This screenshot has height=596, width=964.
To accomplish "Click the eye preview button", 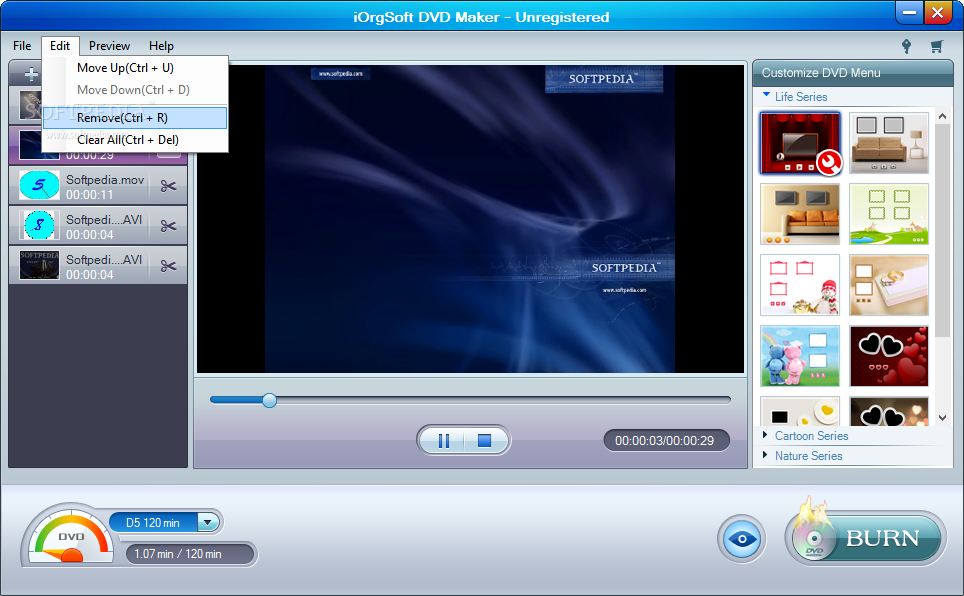I will pyautogui.click(x=742, y=539).
